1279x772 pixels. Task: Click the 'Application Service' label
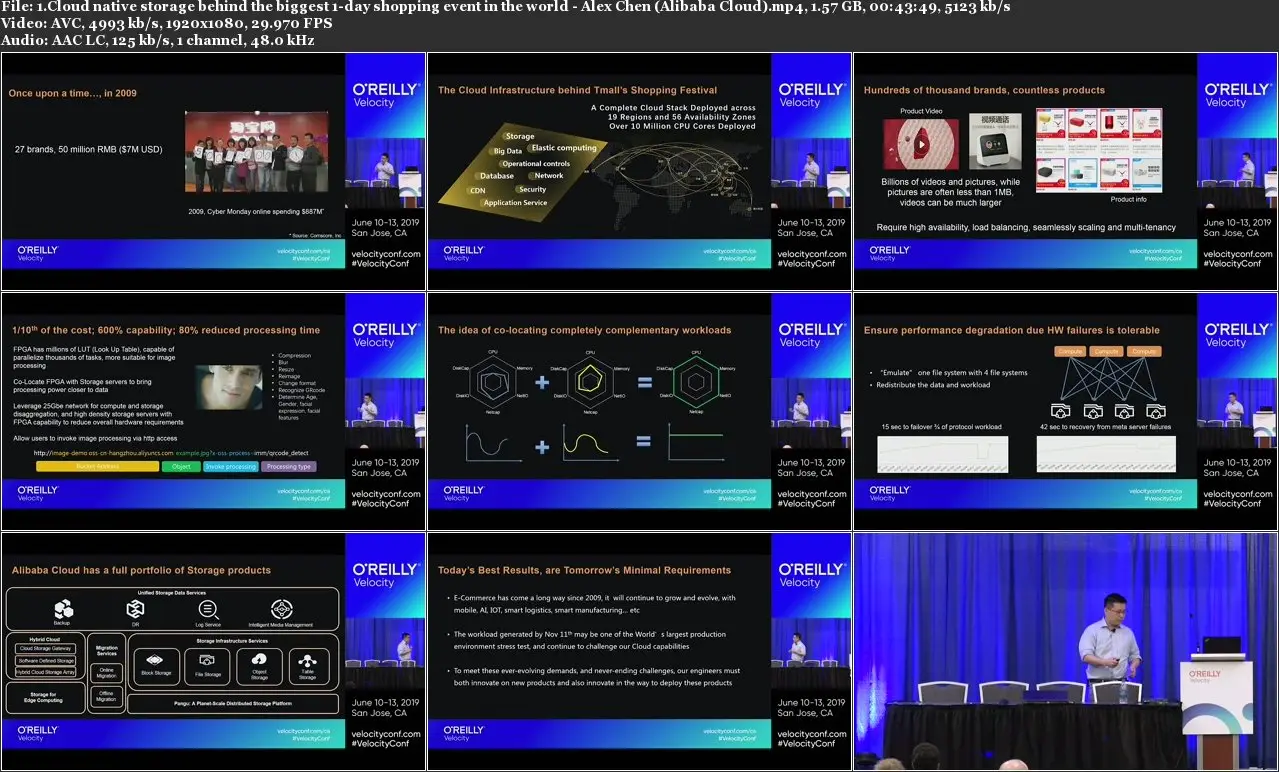[x=515, y=203]
